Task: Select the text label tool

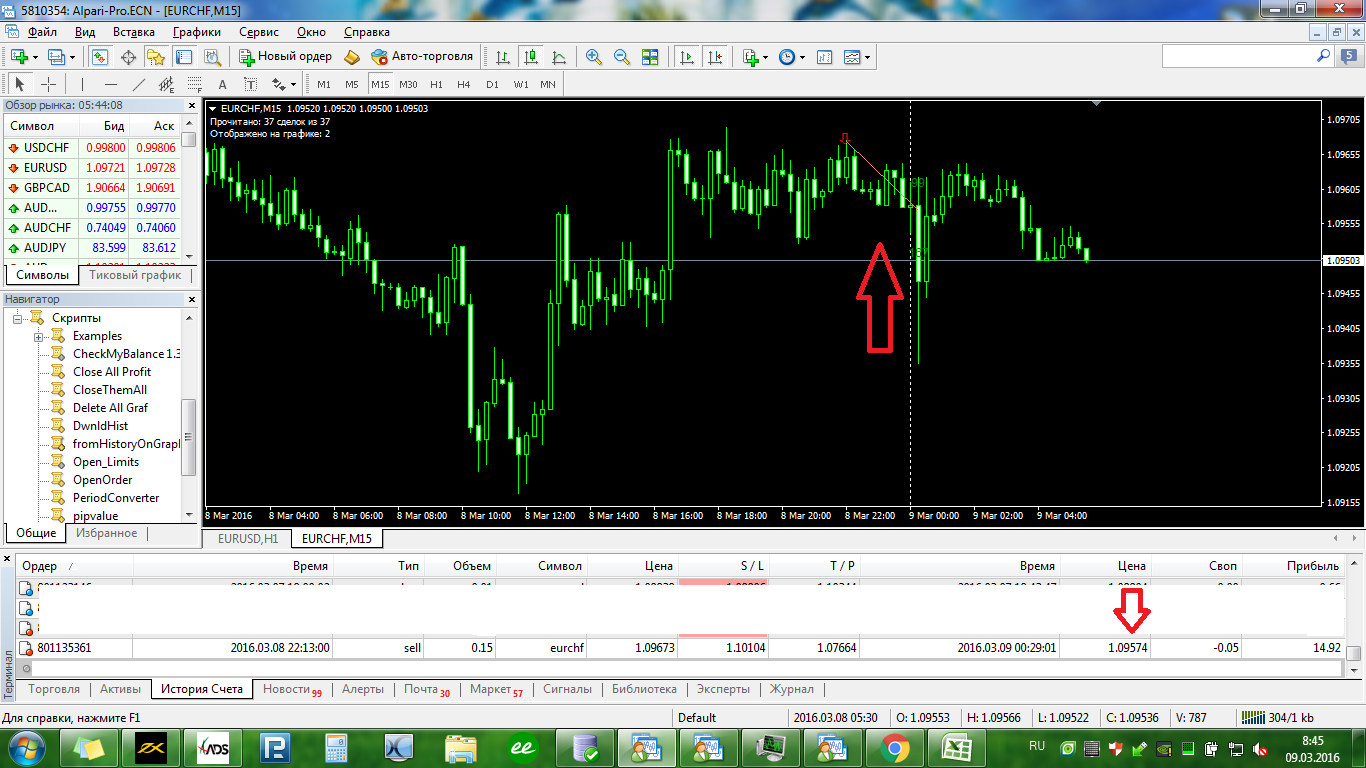Action: [x=250, y=84]
